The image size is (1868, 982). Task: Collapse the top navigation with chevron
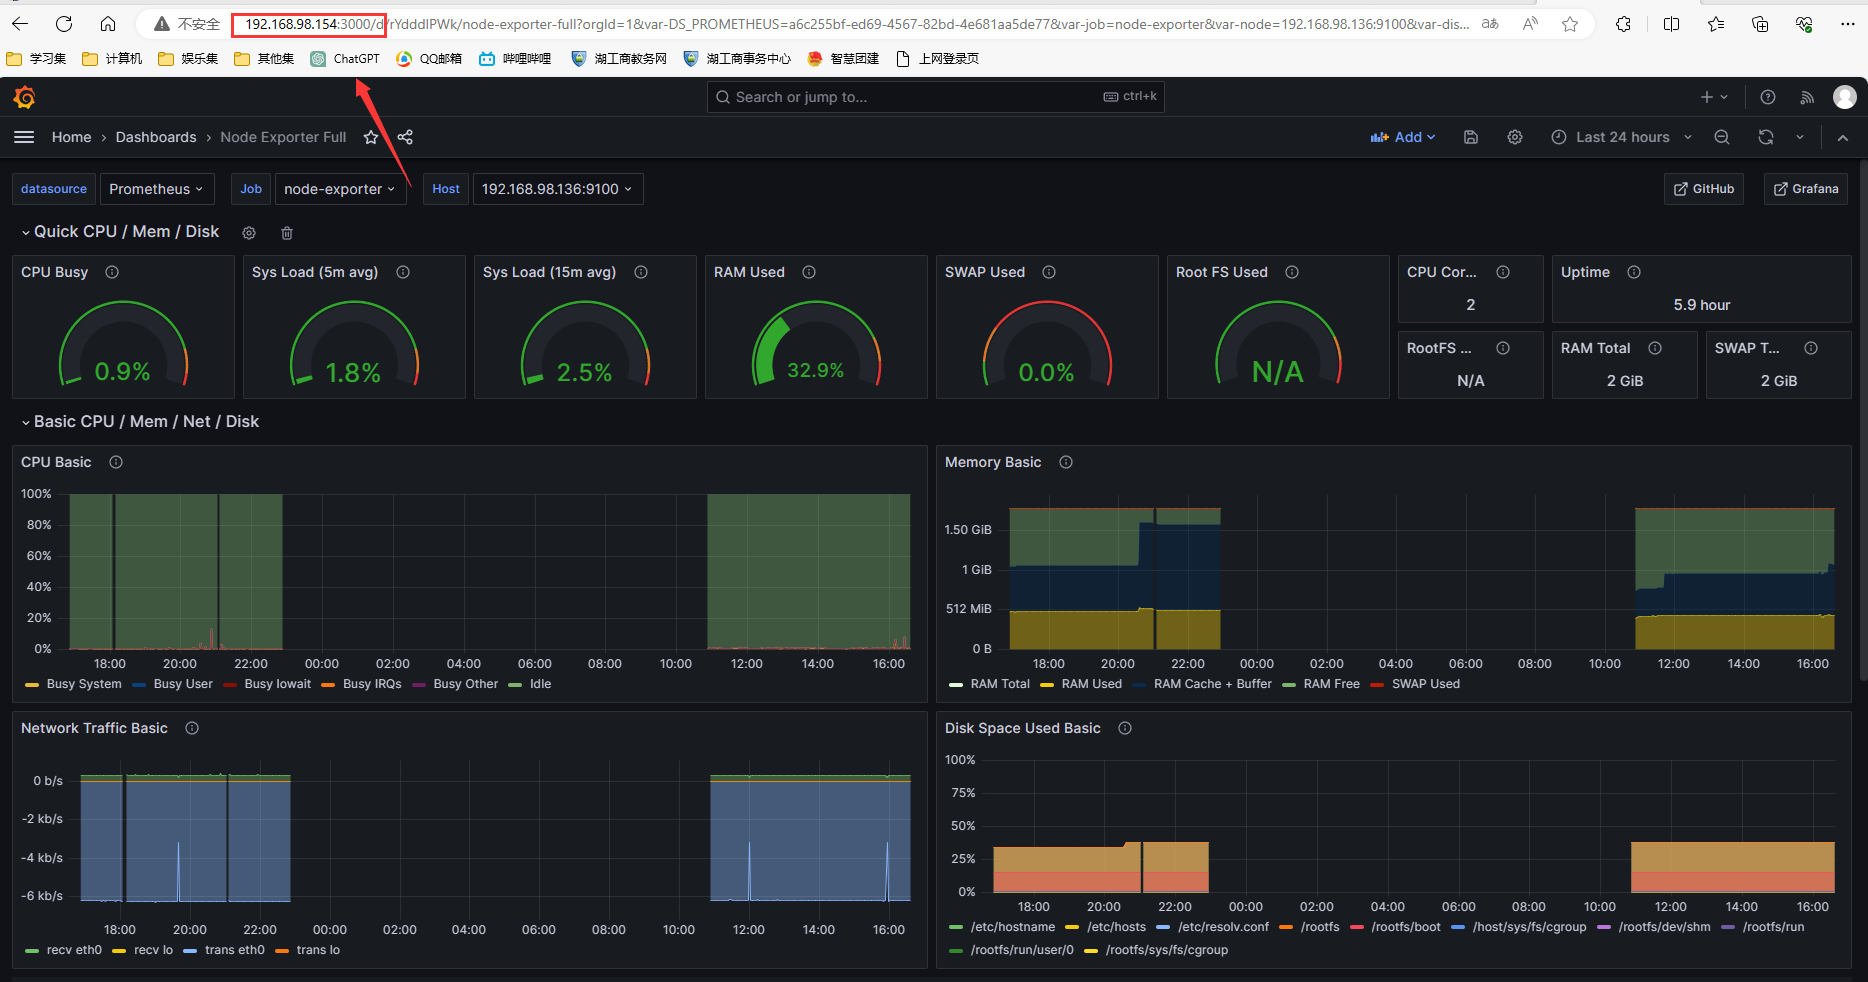point(1842,137)
